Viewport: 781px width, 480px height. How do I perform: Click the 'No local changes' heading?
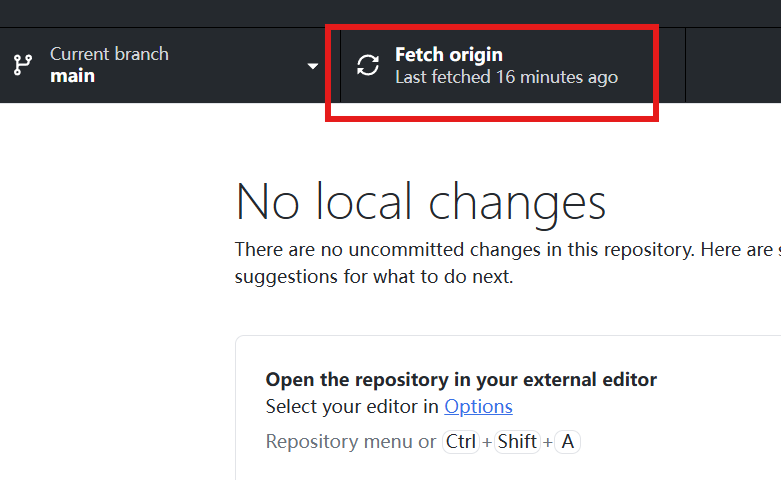[420, 202]
